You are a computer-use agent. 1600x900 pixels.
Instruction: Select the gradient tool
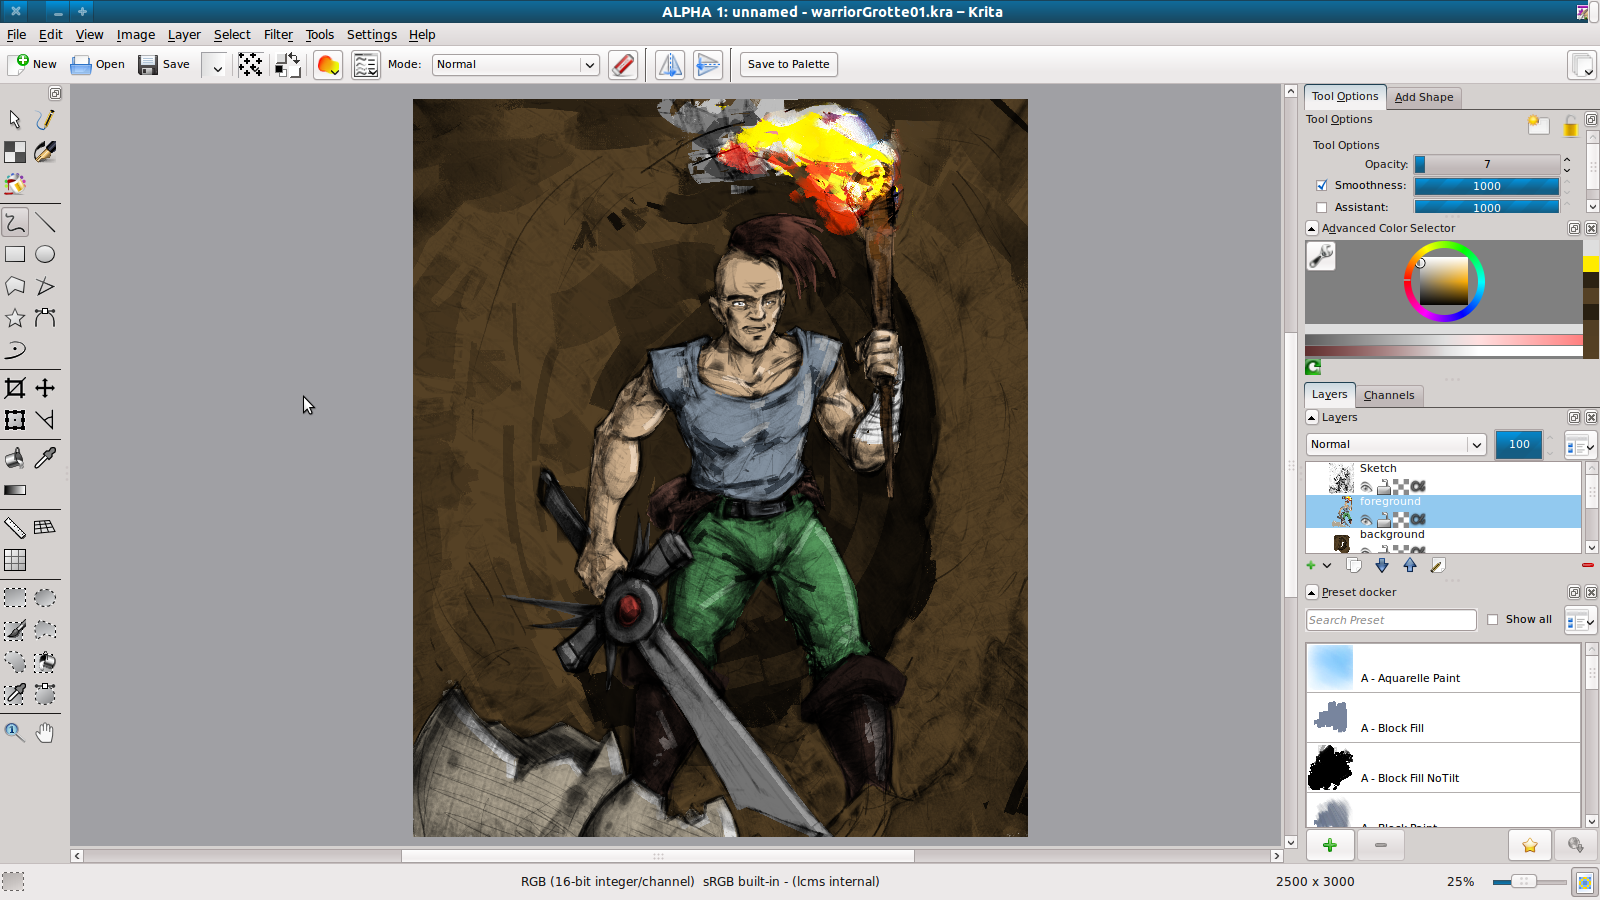[x=15, y=490]
